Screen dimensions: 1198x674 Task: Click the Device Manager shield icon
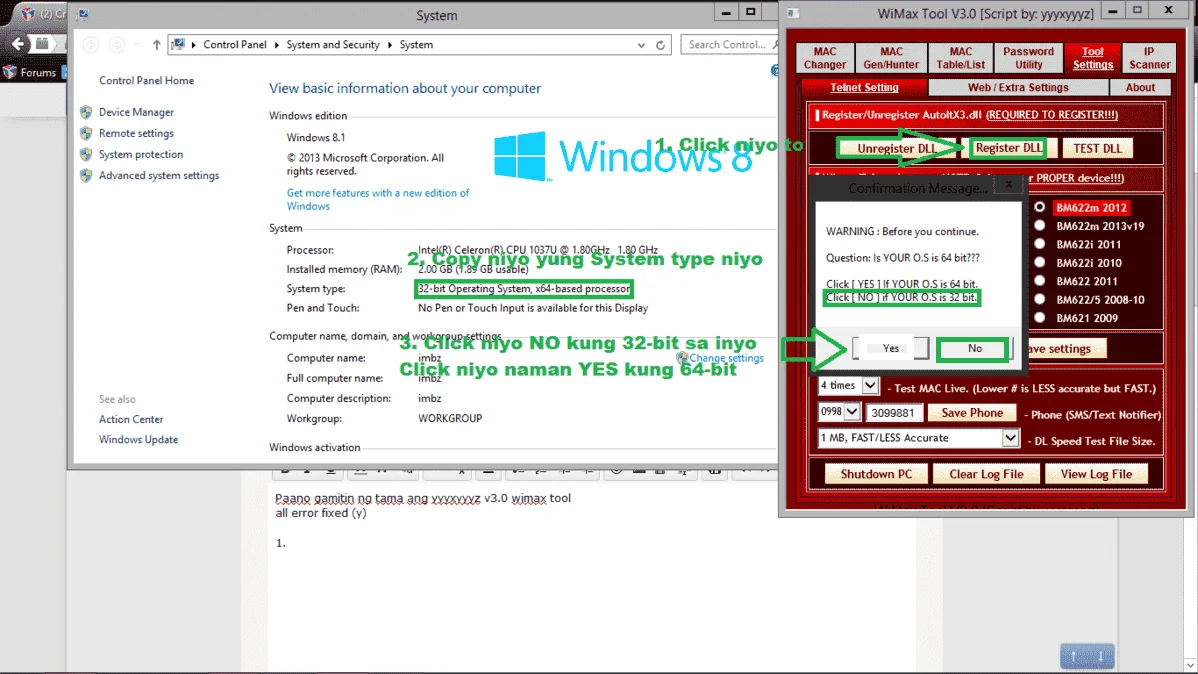coord(86,112)
